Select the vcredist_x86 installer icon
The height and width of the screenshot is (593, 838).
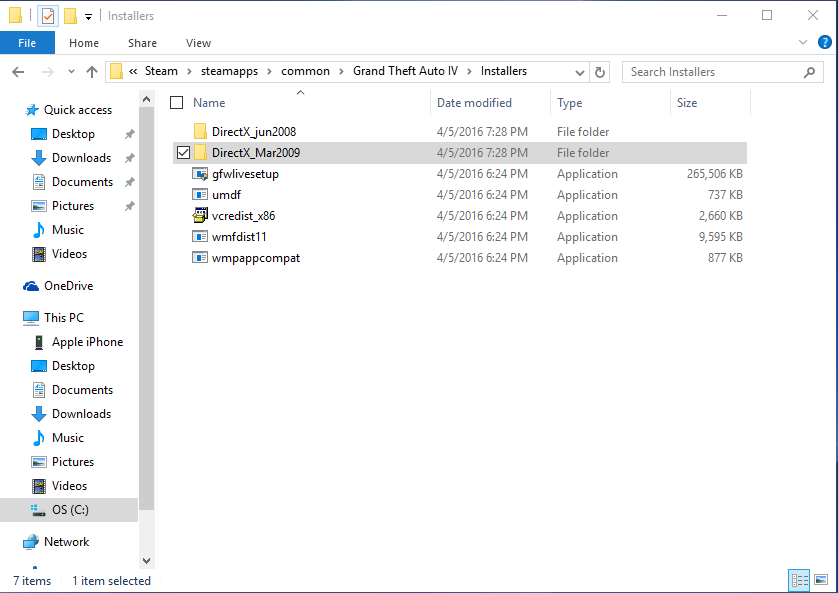point(200,215)
